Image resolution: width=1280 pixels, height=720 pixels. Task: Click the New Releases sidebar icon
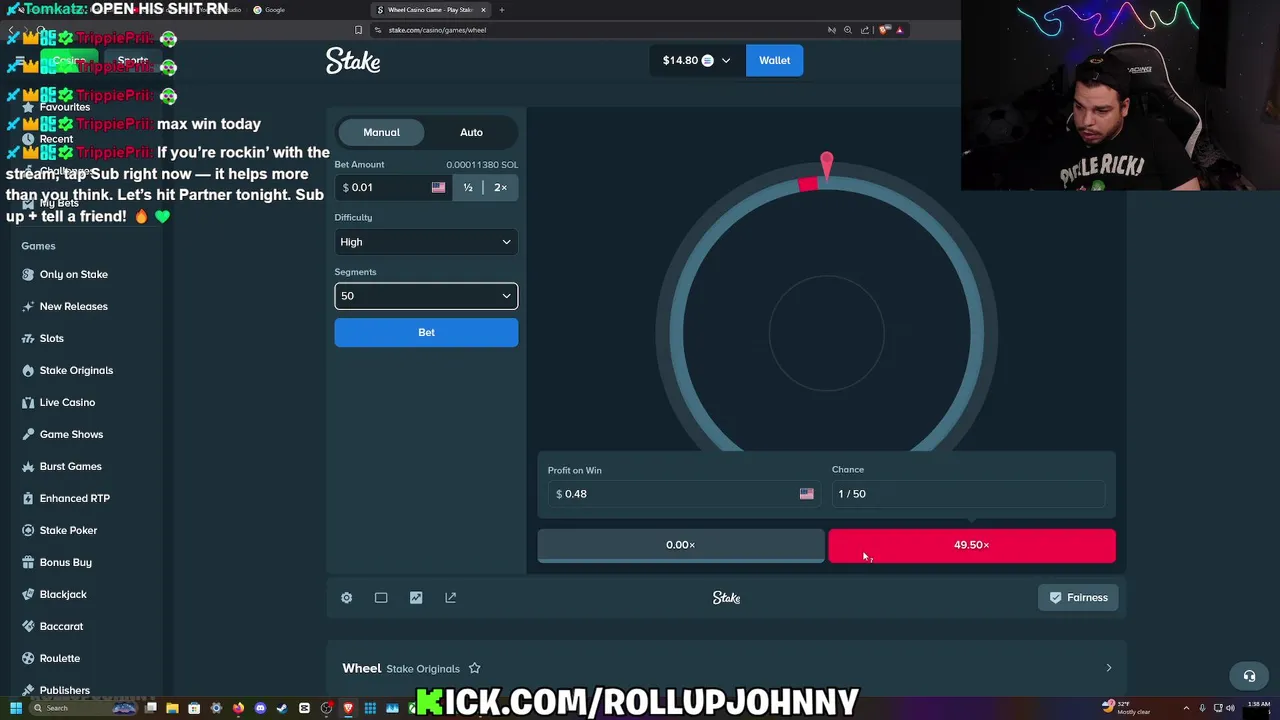click(28, 306)
